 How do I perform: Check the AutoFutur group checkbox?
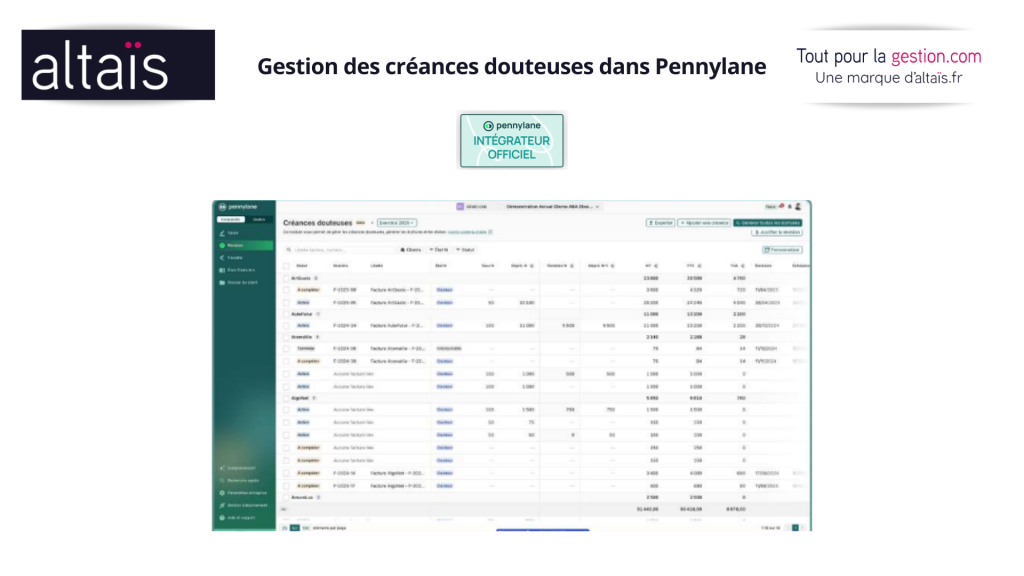coord(286,314)
